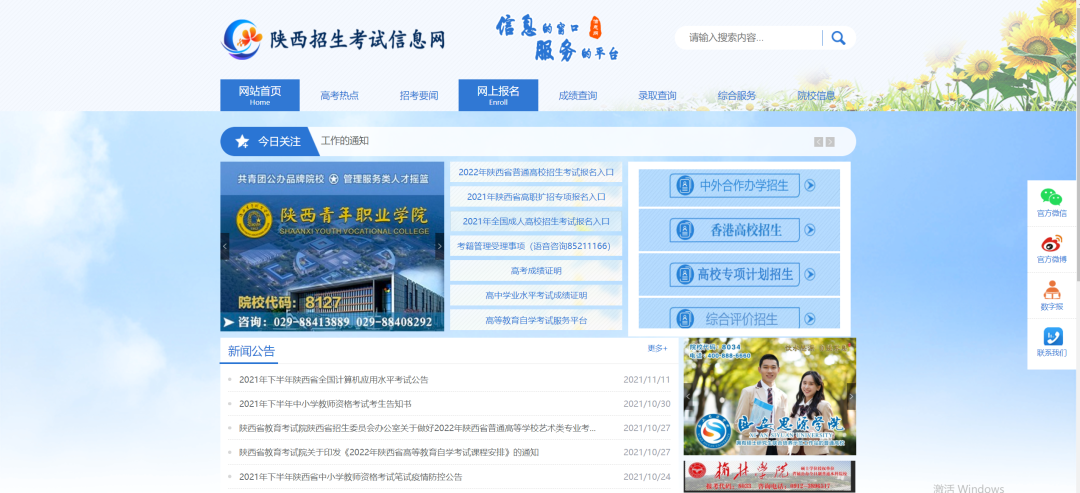1080x493 pixels.
Task: Click the 考籍管理受理事项 link
Action: click(536, 246)
